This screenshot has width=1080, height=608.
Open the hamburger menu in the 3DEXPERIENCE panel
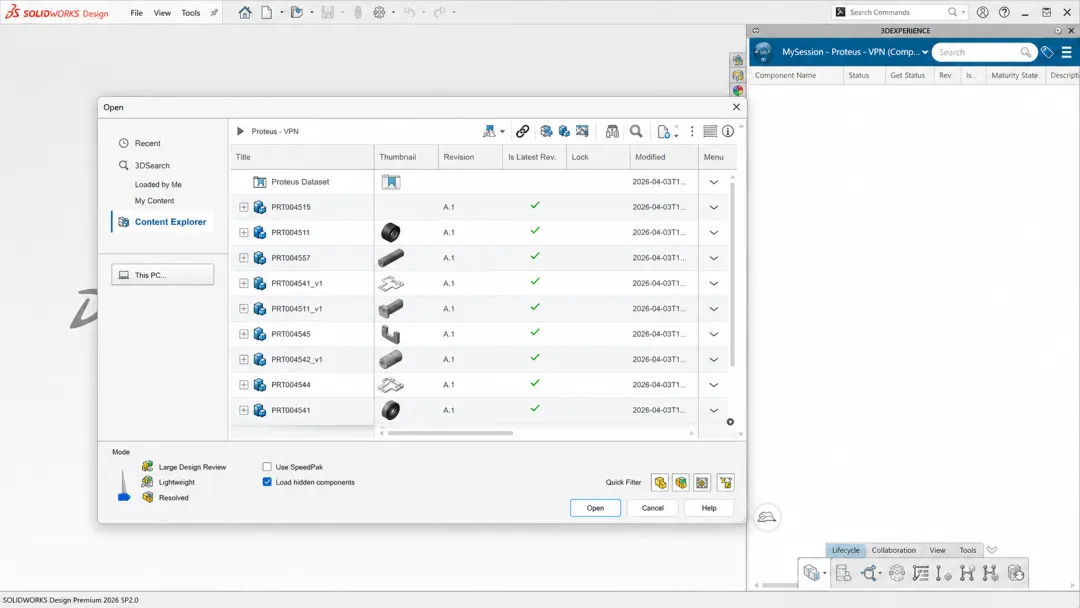click(1066, 52)
